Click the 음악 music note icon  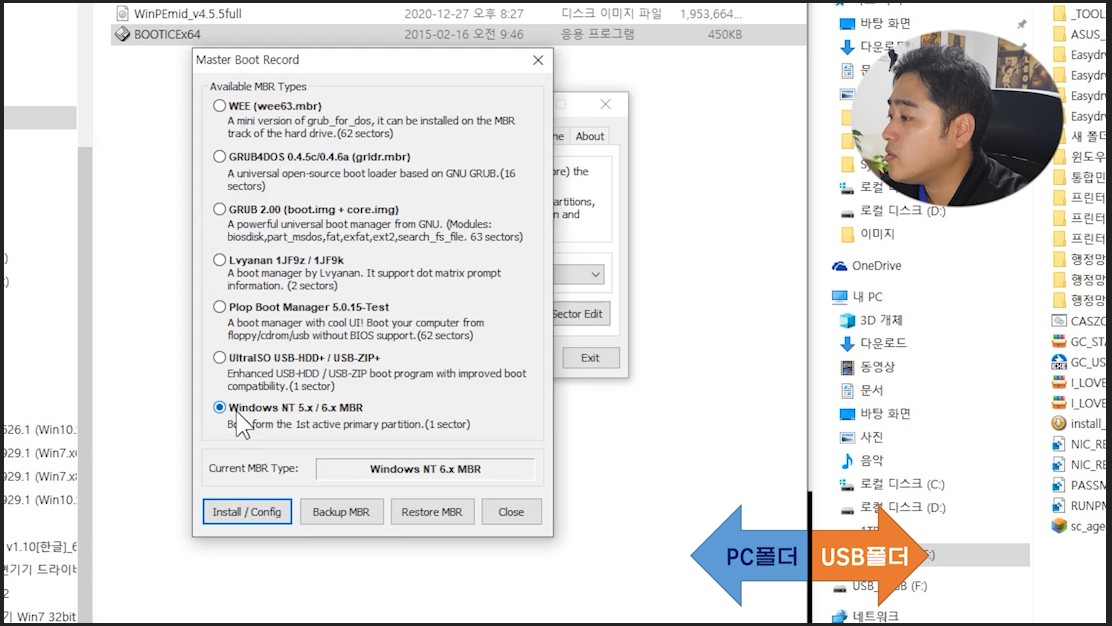847,461
